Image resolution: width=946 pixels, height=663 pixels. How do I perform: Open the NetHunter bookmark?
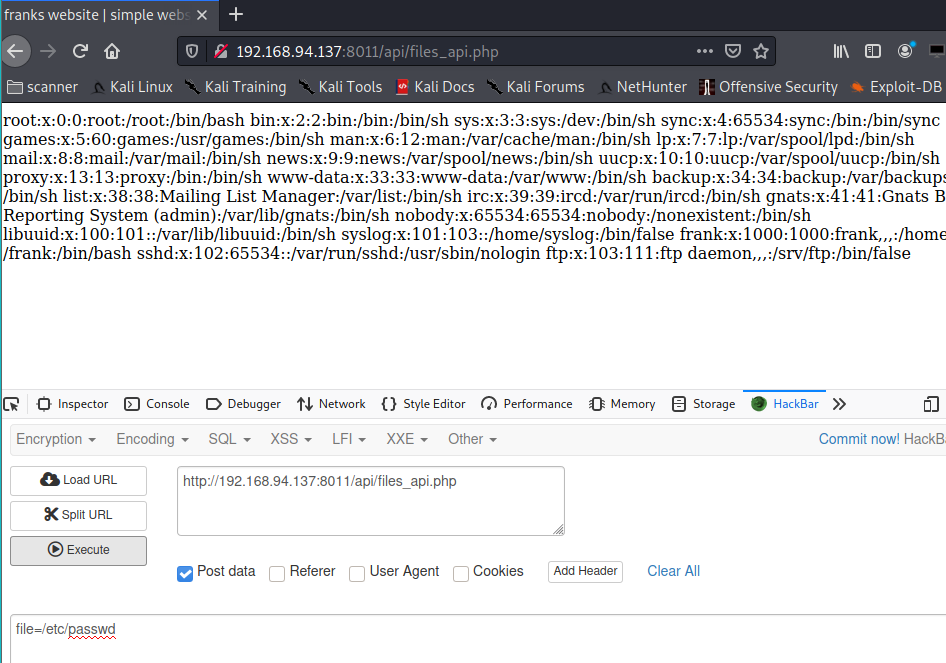pyautogui.click(x=643, y=87)
